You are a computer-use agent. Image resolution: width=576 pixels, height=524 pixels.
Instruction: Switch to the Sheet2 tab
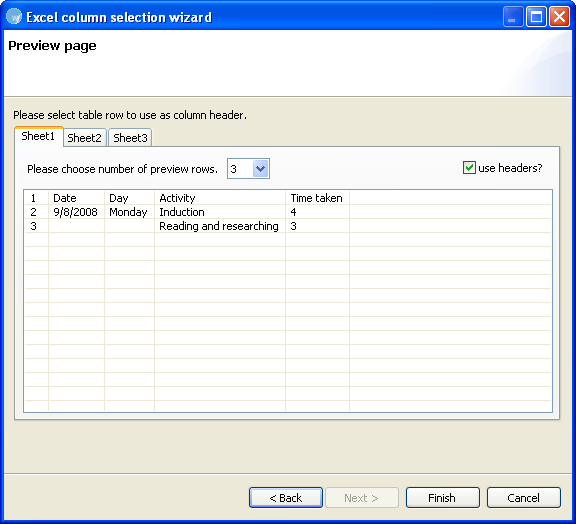[84, 138]
